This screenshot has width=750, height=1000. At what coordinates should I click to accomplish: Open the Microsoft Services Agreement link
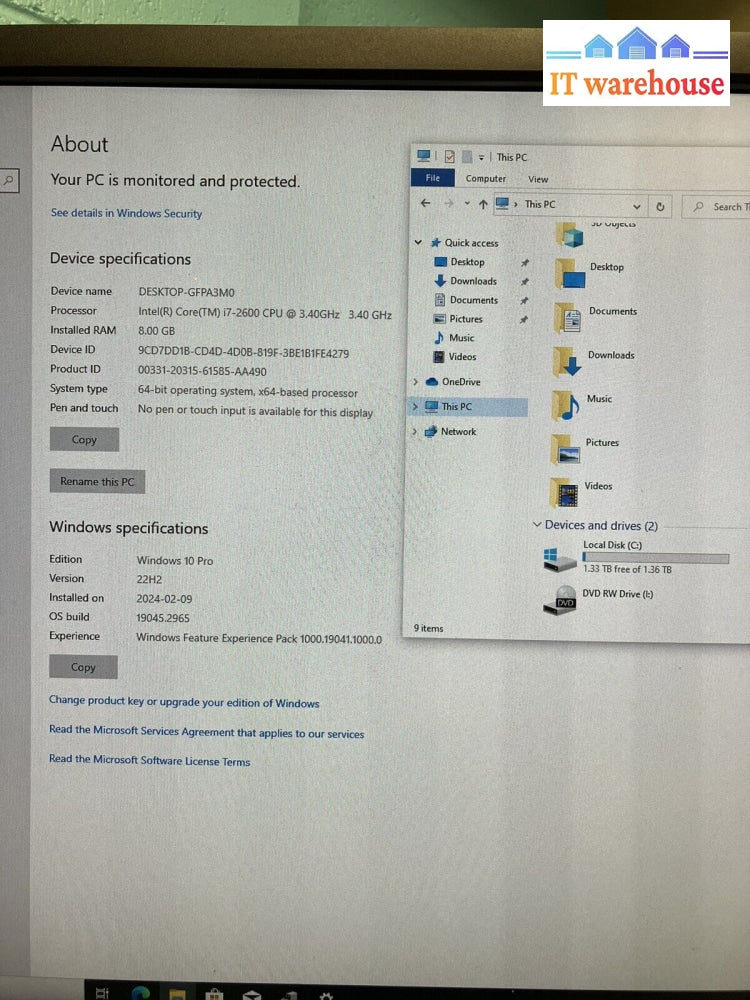click(x=206, y=732)
